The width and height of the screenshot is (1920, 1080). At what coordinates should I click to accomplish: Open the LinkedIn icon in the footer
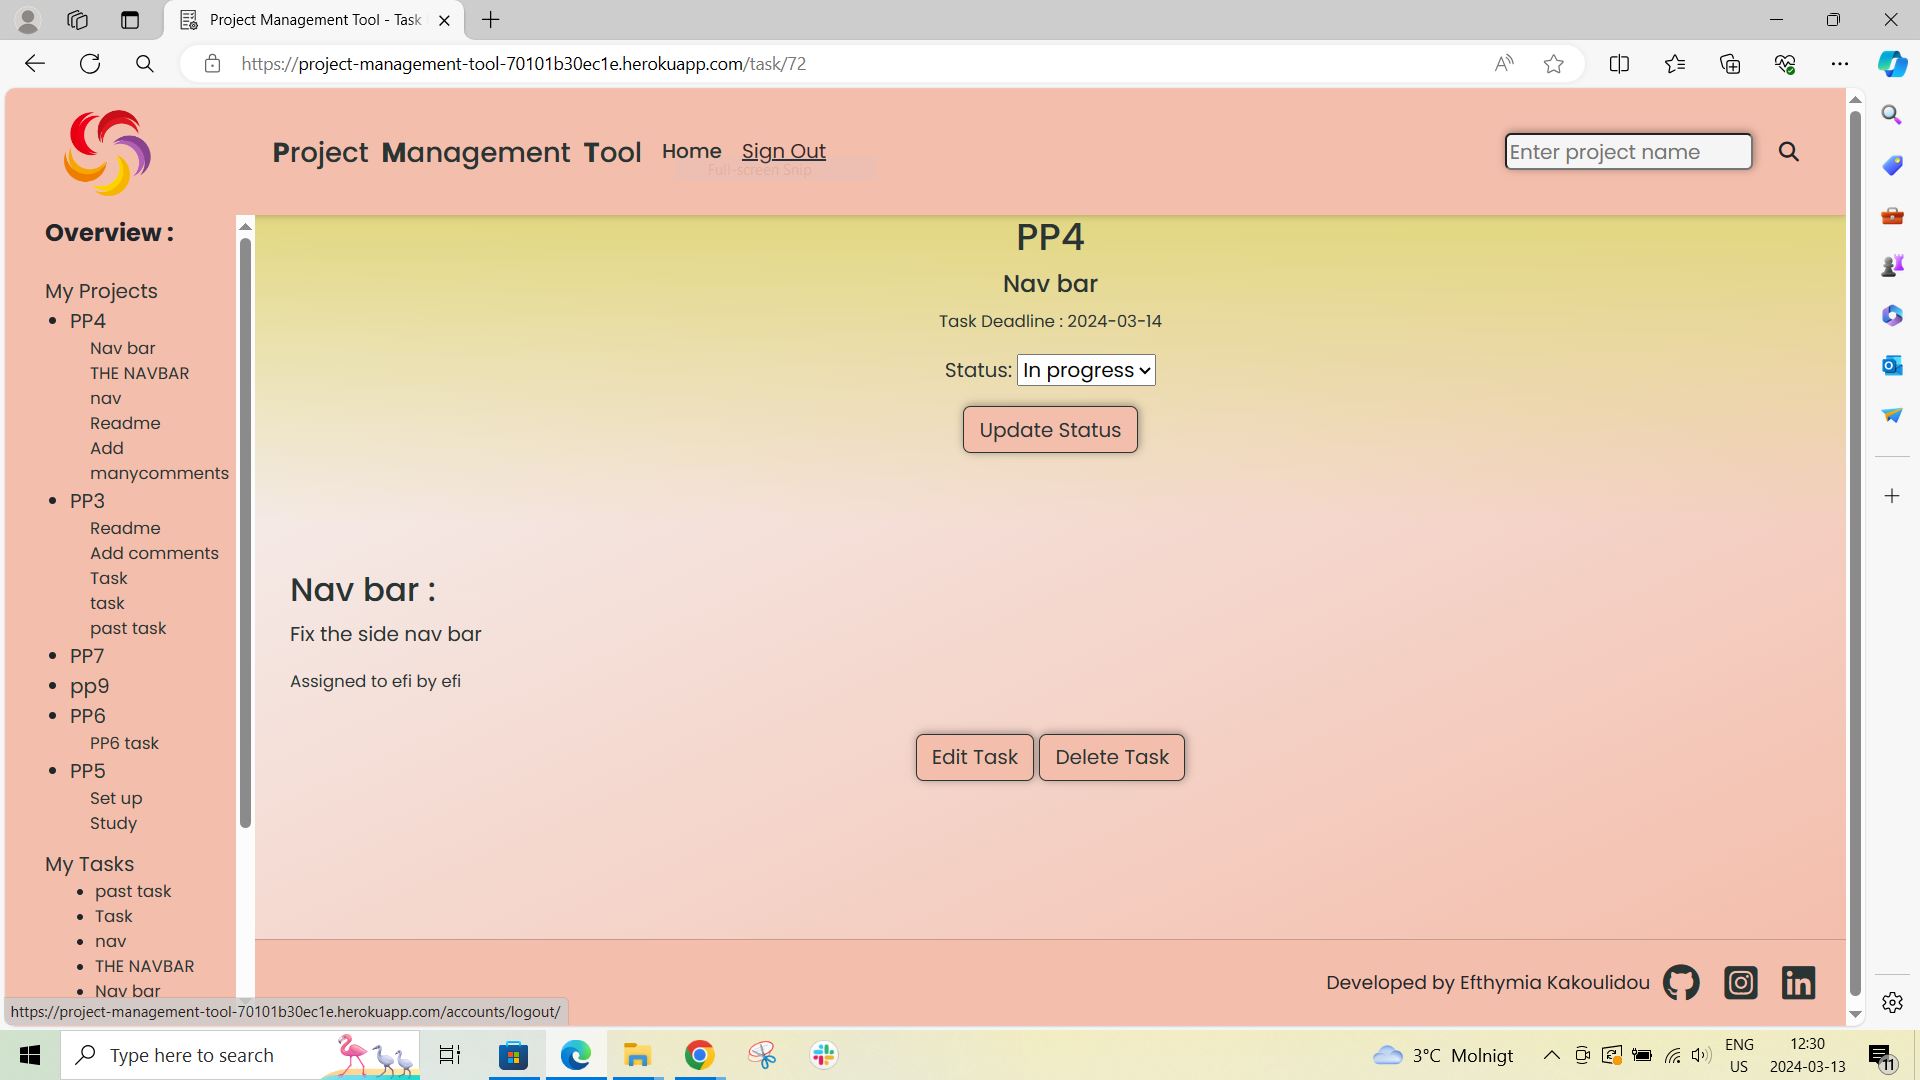[1798, 982]
